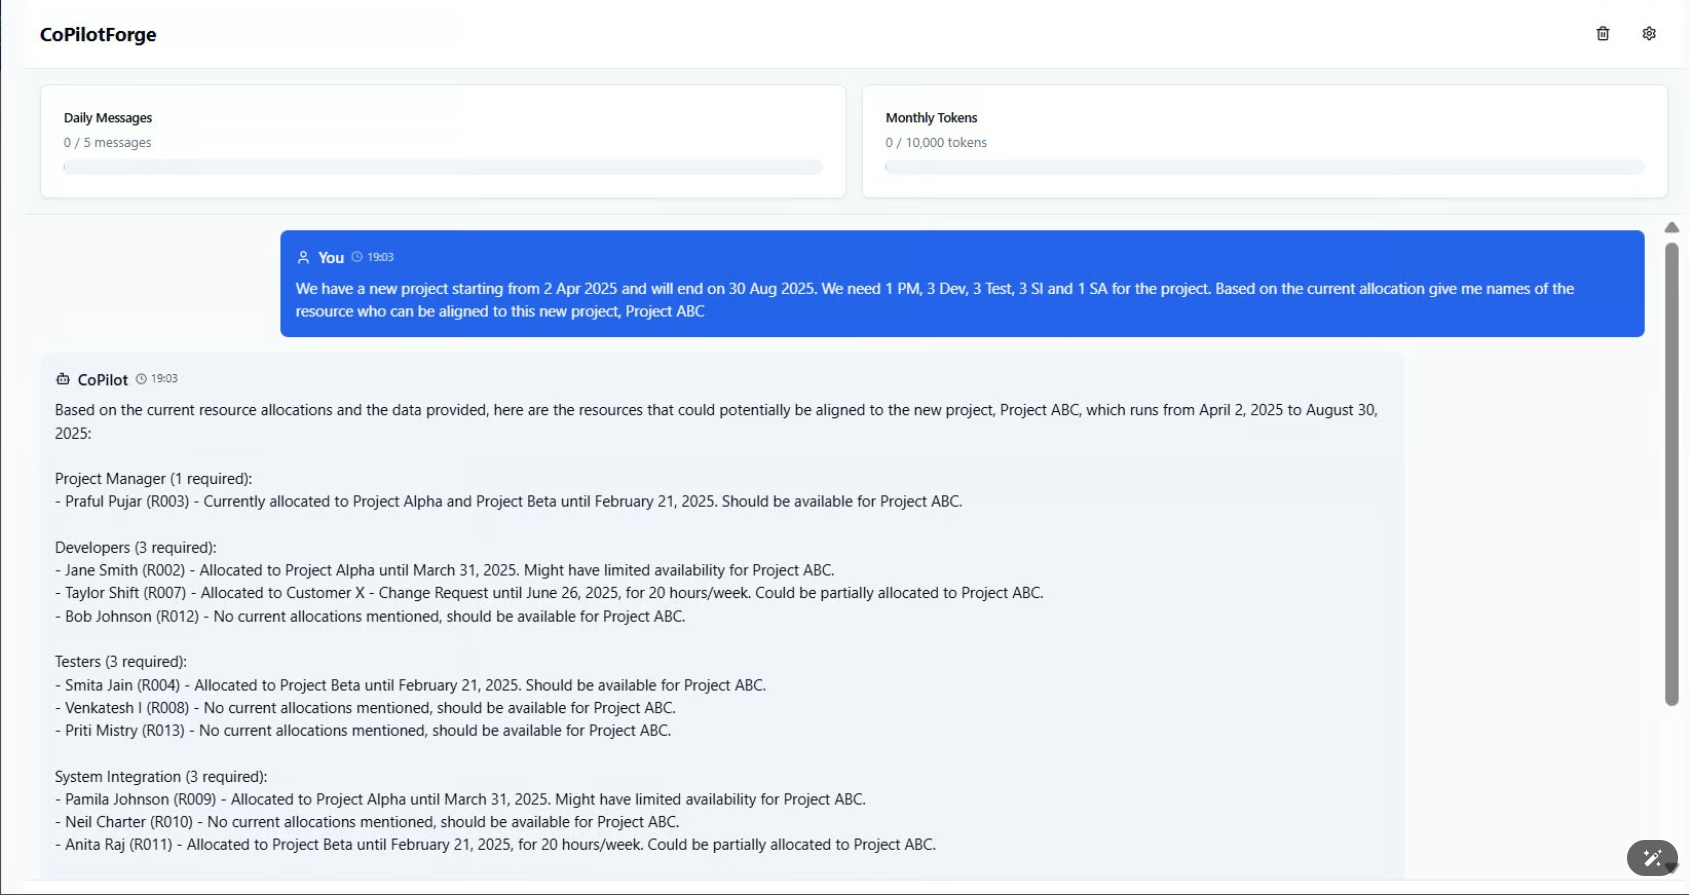Click the user icon beside You
Image resolution: width=1689 pixels, height=895 pixels.
tap(303, 257)
